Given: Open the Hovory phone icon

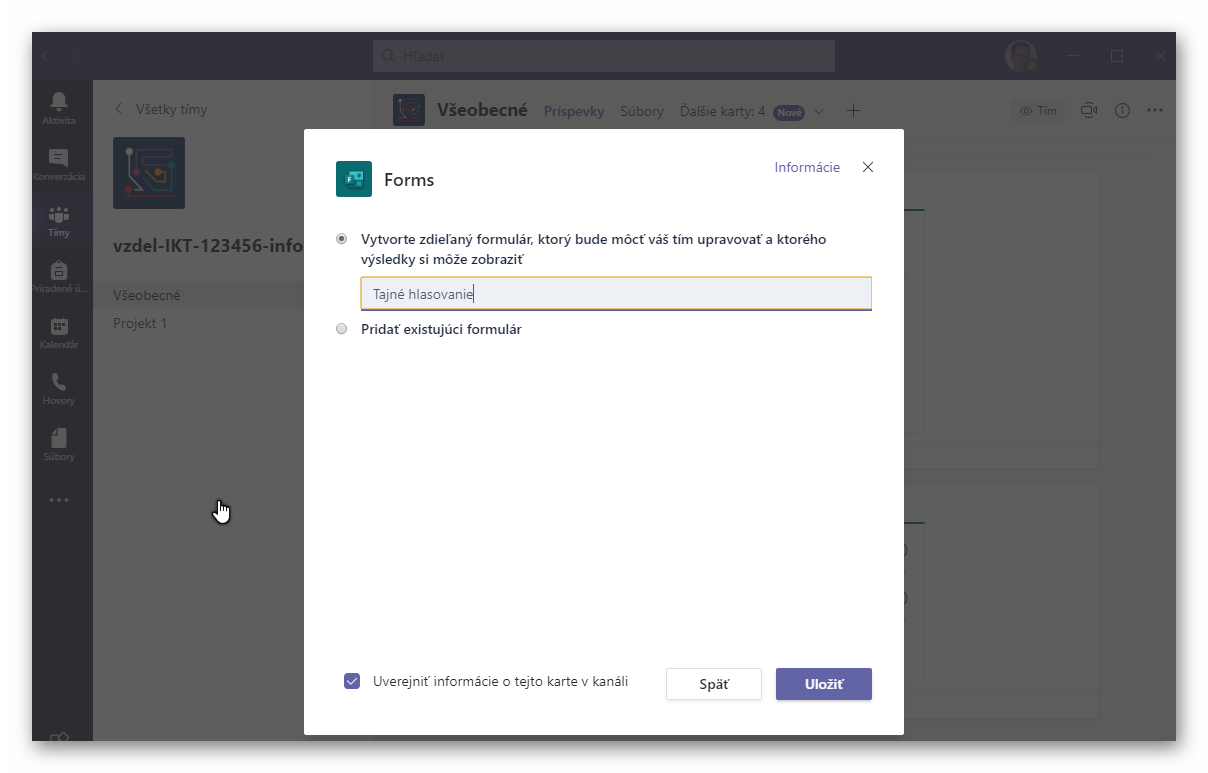Looking at the screenshot, I should pyautogui.click(x=59, y=382).
